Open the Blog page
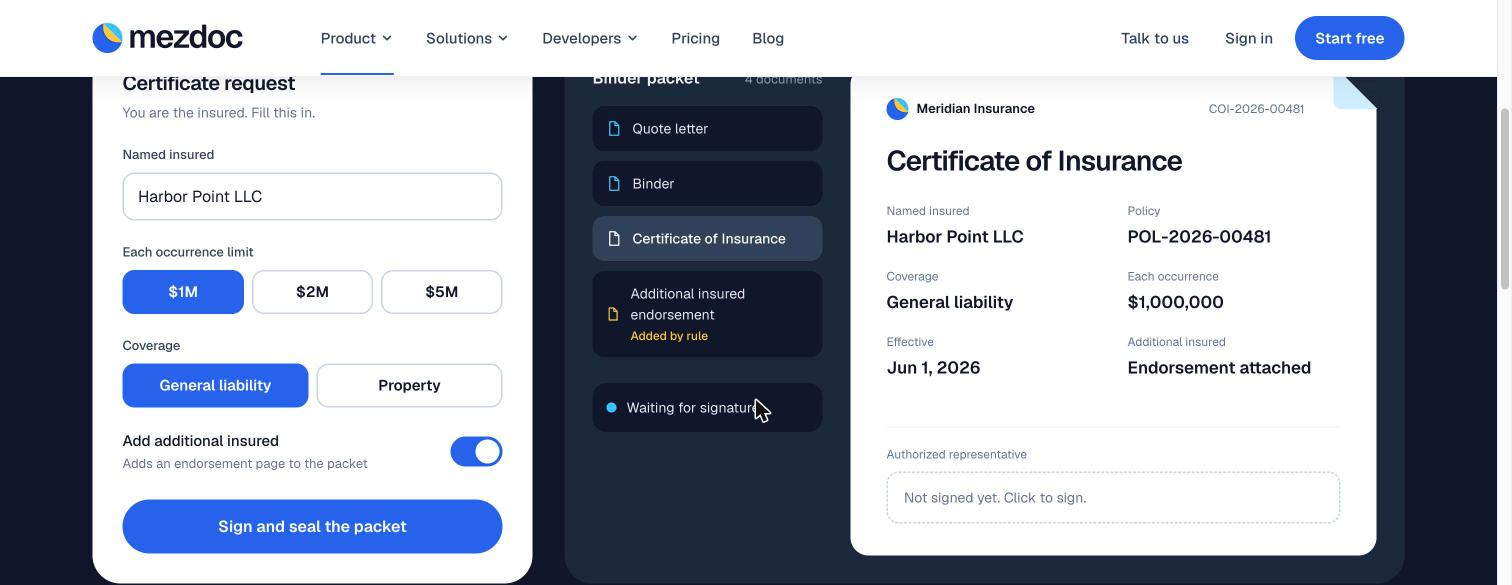 768,38
